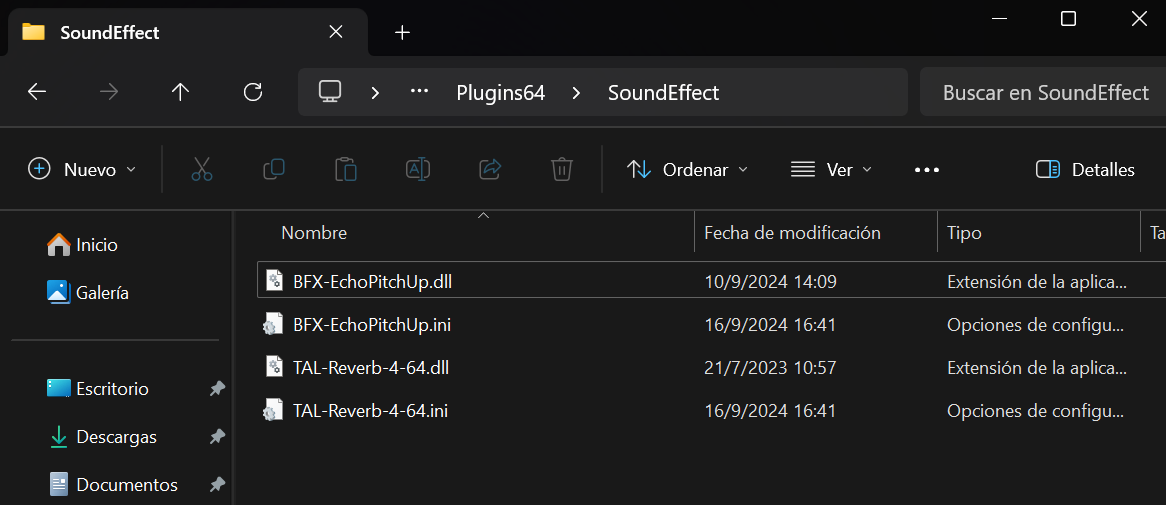The width and height of the screenshot is (1166, 505).
Task: Expand the chevron after Plugins64
Action: 576,93
